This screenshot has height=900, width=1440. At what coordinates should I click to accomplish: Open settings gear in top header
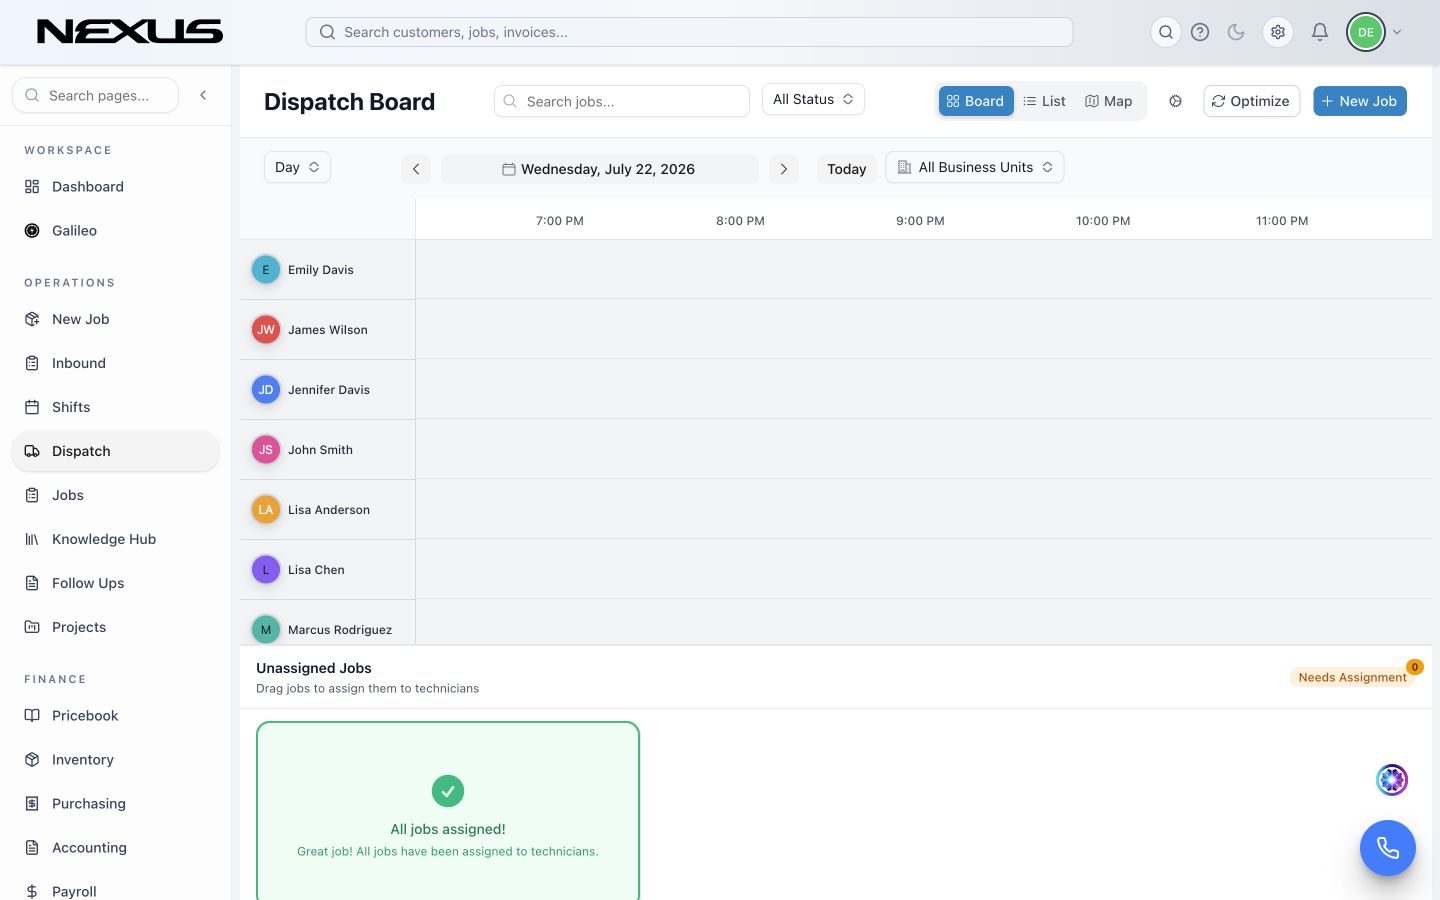pyautogui.click(x=1278, y=32)
